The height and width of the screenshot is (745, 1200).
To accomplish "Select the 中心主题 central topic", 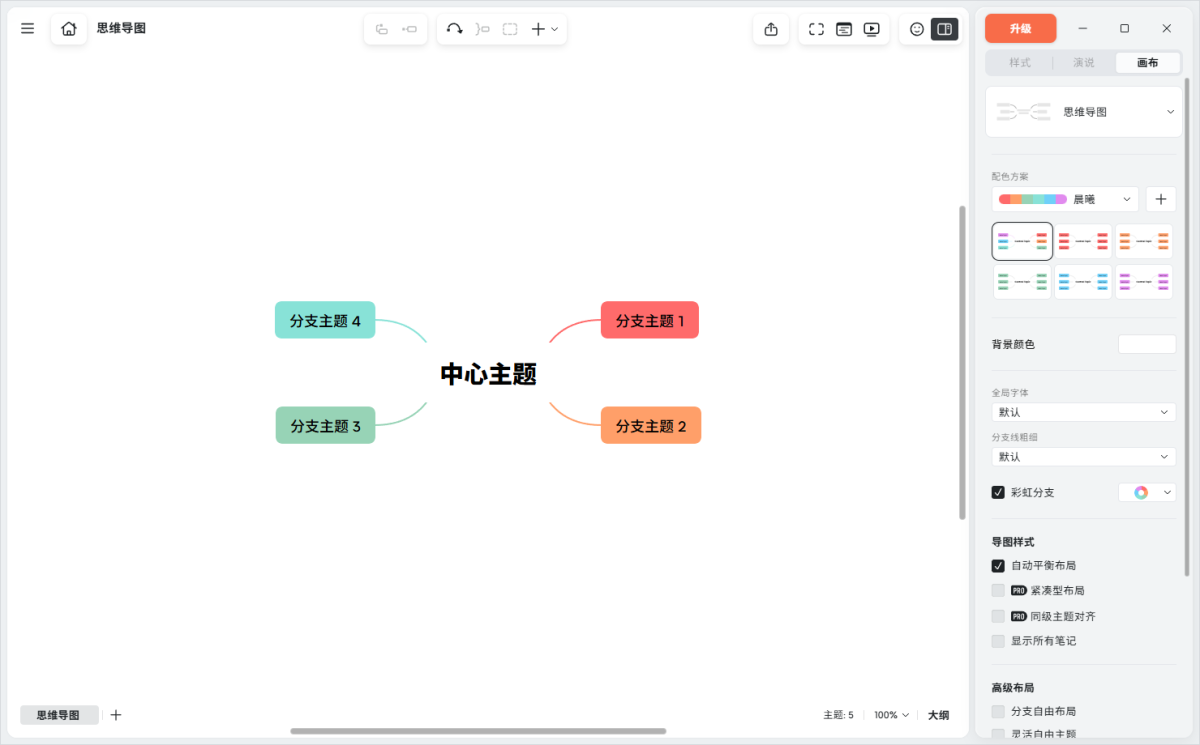I will pos(489,374).
